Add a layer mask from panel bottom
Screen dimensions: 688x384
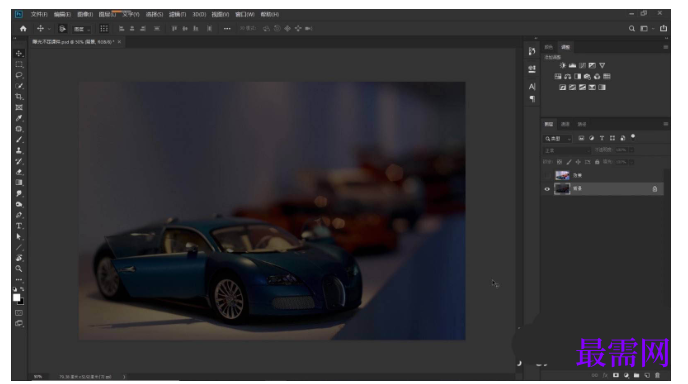[616, 375]
